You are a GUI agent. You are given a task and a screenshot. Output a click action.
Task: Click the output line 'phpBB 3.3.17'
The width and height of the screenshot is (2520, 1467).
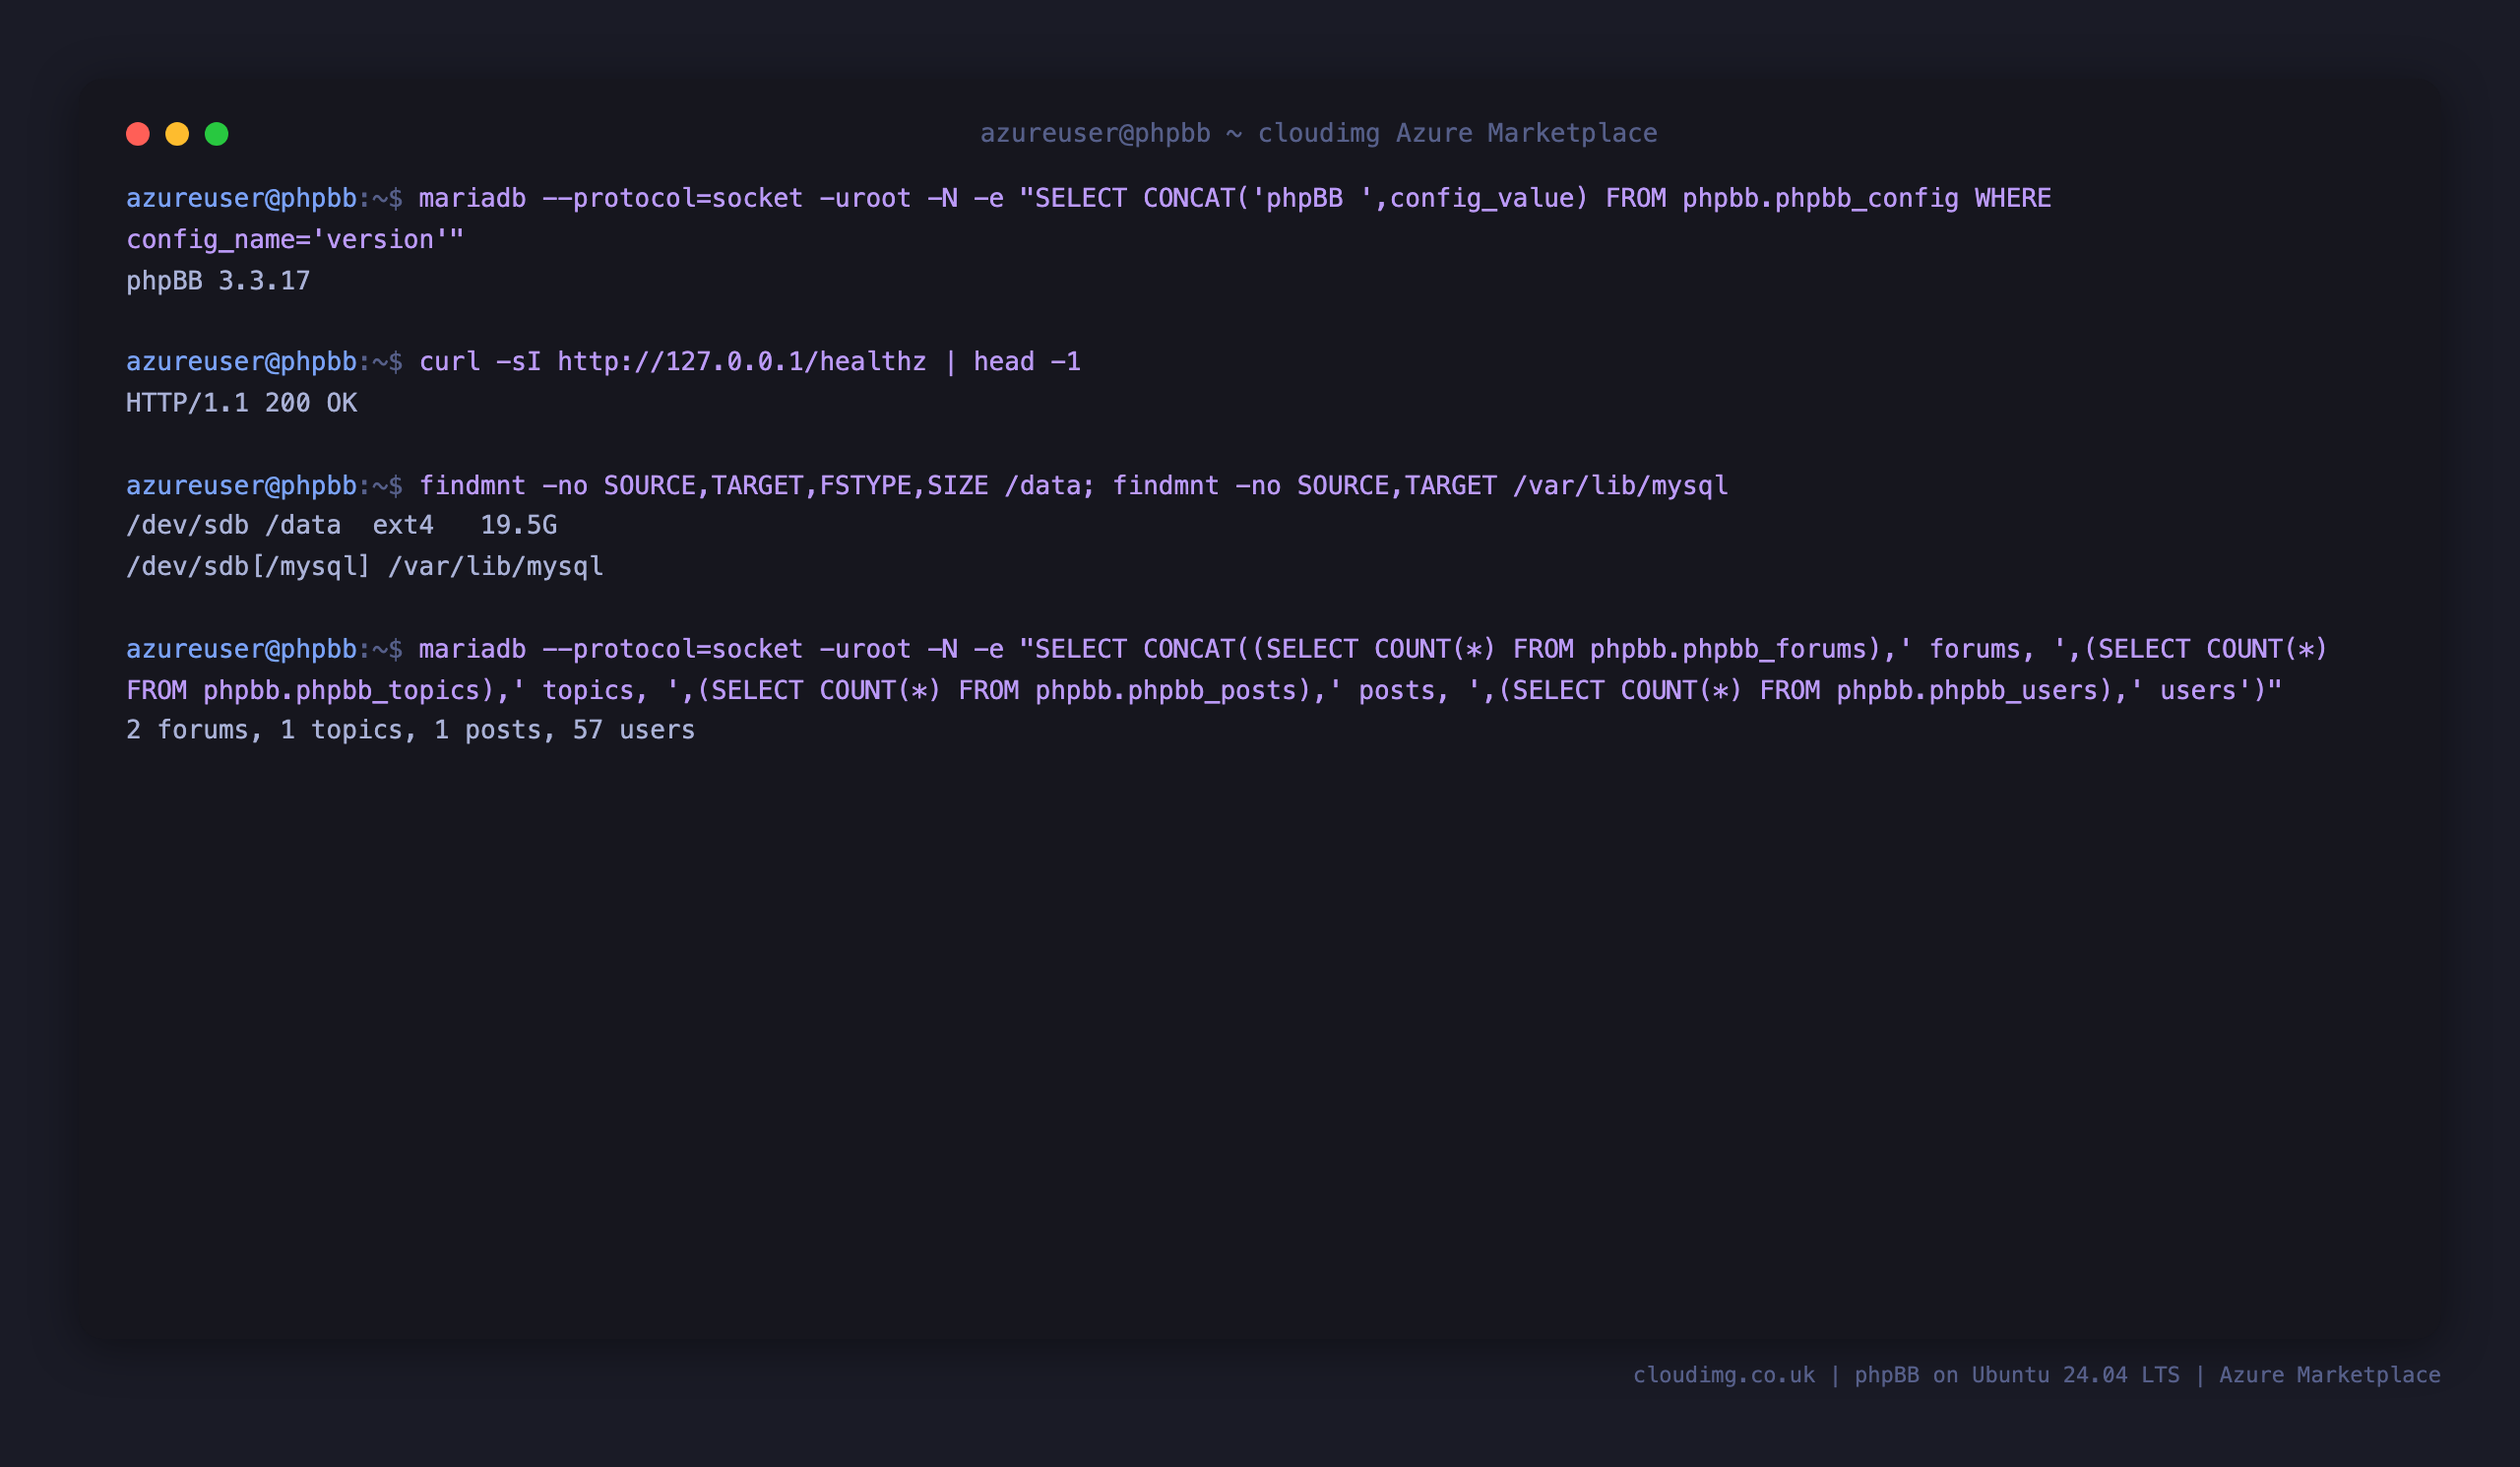[218, 281]
